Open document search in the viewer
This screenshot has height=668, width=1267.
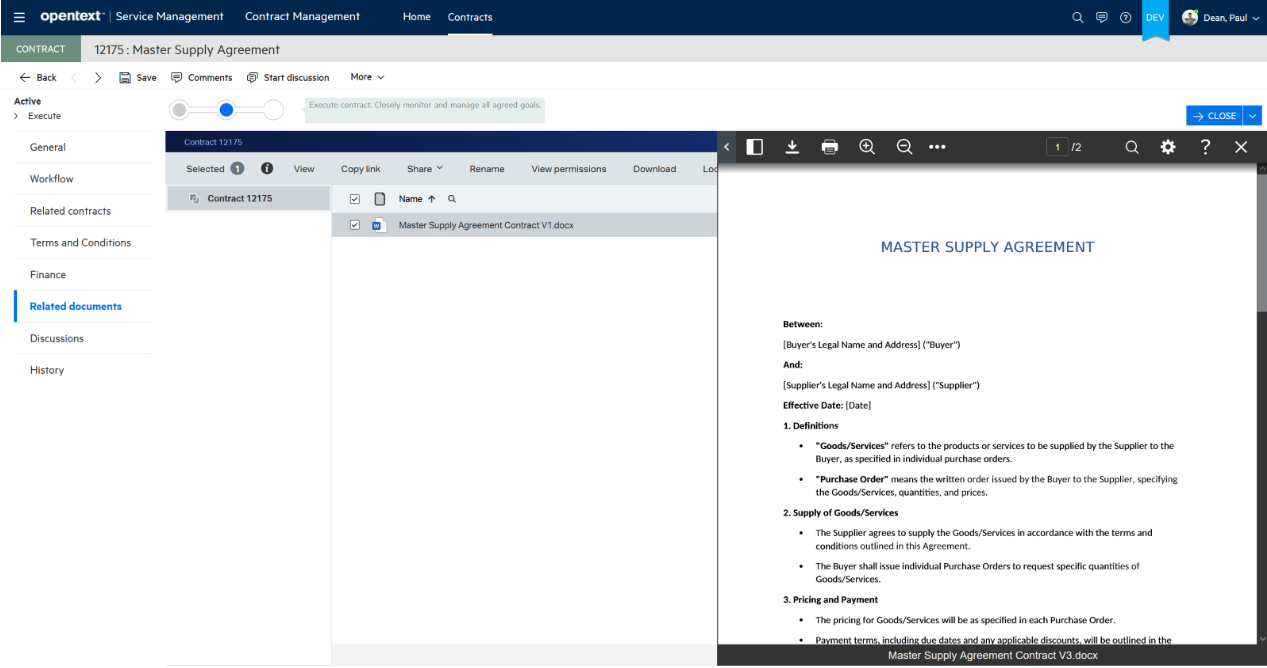point(1131,147)
